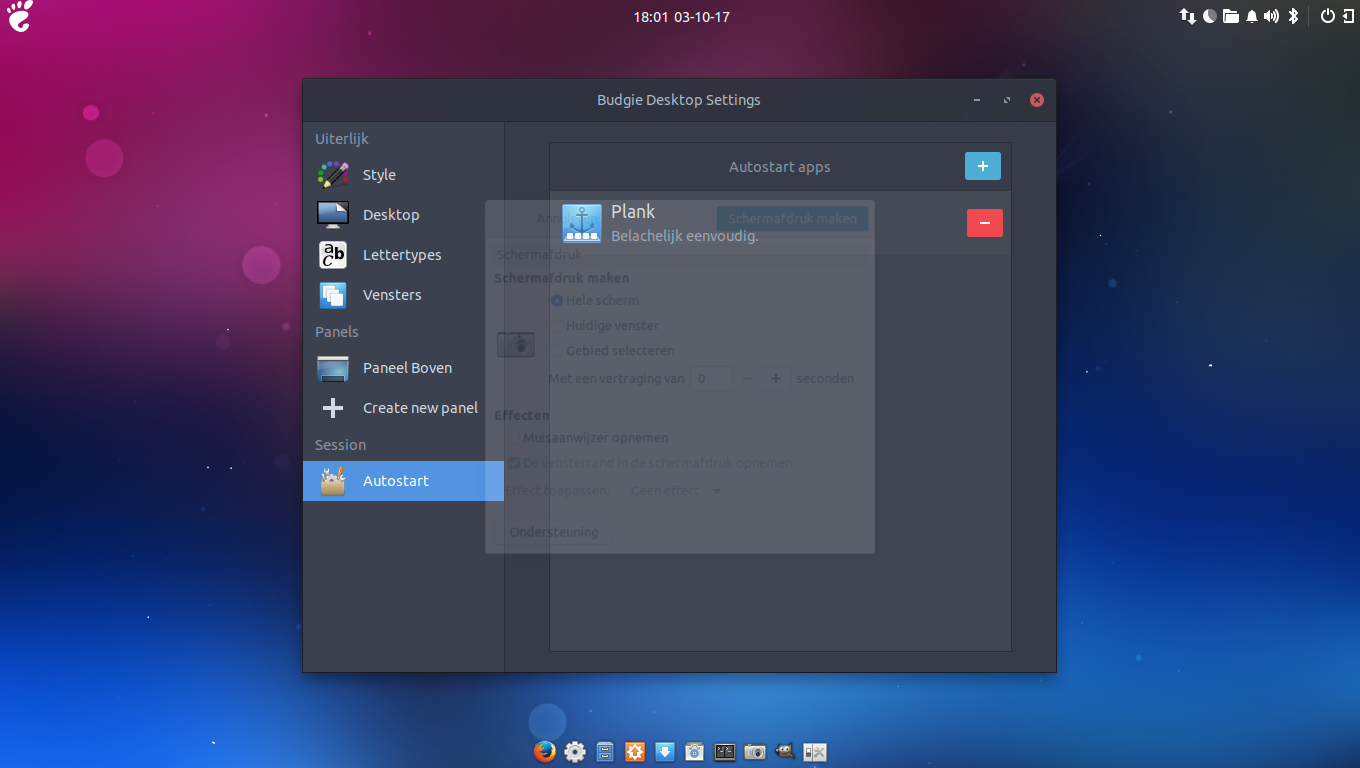Screen dimensions: 1360x768
Task: Open the volume speaker indicator
Action: [x=1271, y=16]
